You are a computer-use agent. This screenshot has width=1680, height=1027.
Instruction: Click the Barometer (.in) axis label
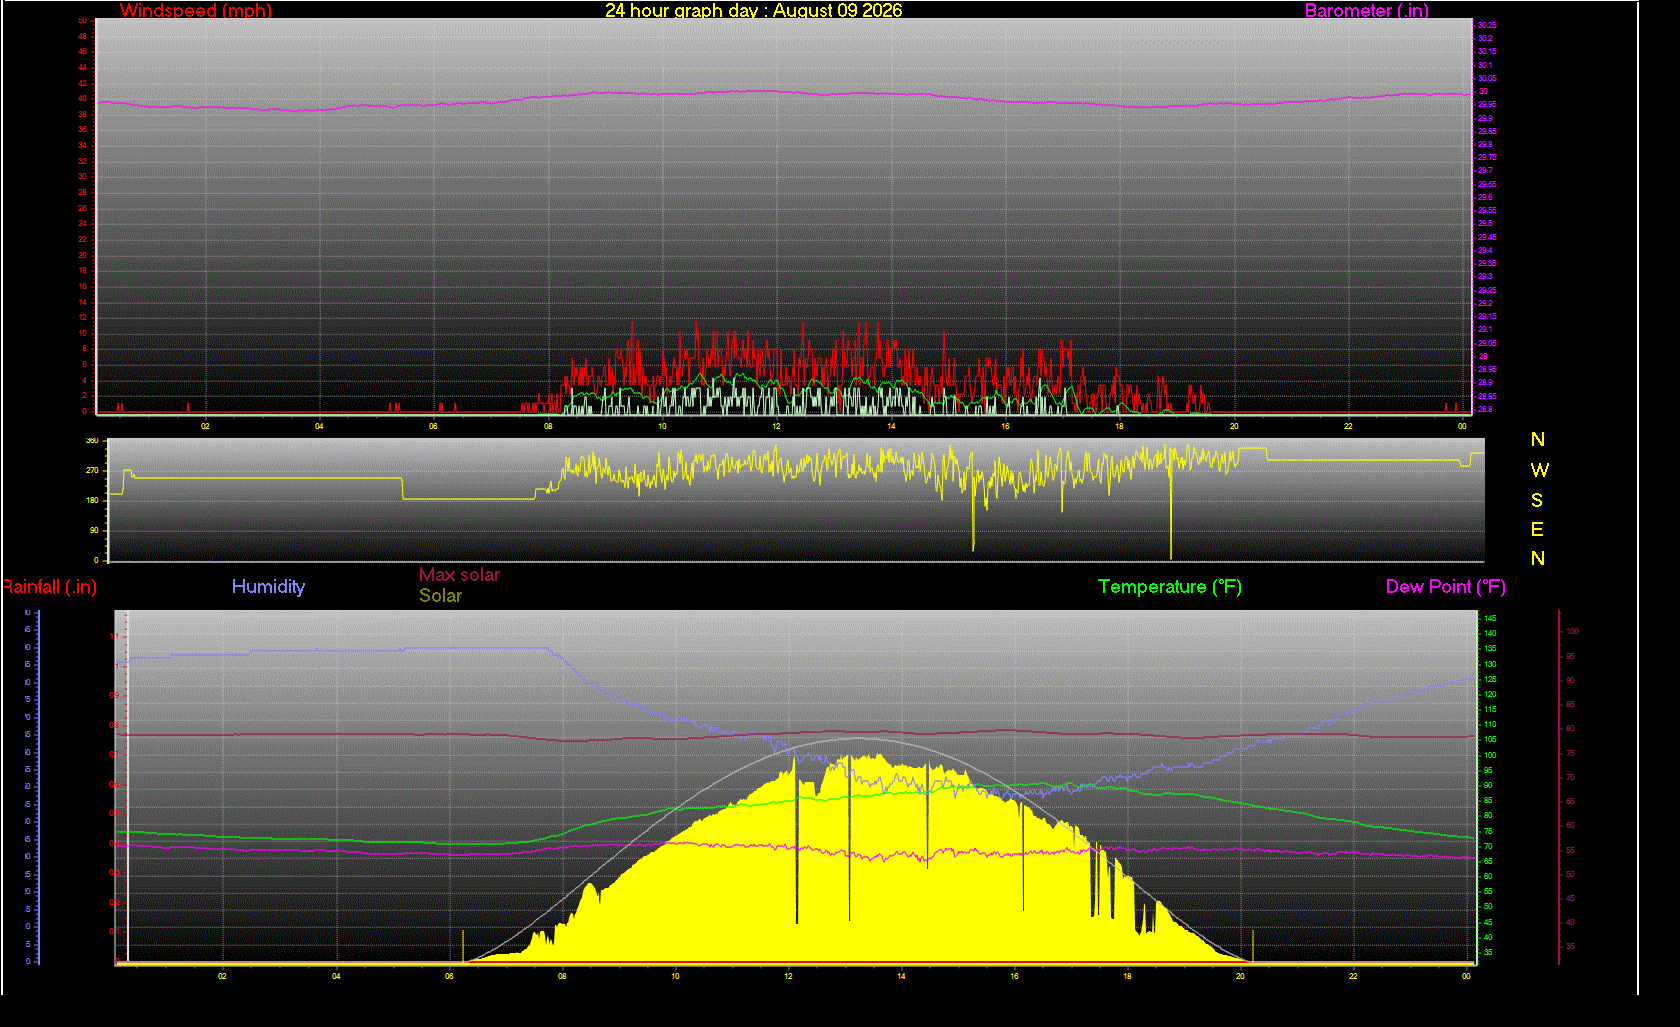click(x=1366, y=11)
